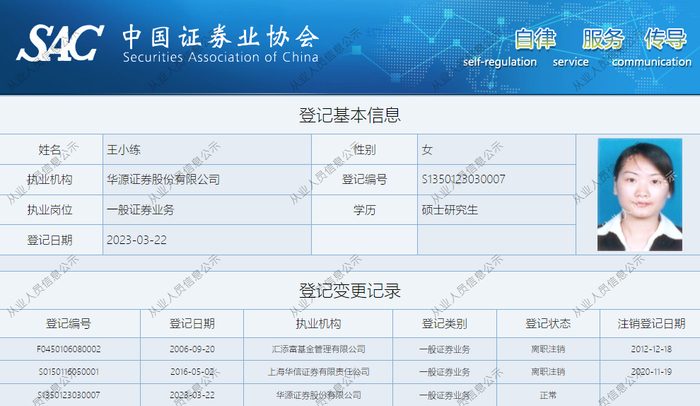Screen dimensions: 700x406
Task: Click 华源证券股份有限公司 in basic info table
Action: click(x=163, y=180)
